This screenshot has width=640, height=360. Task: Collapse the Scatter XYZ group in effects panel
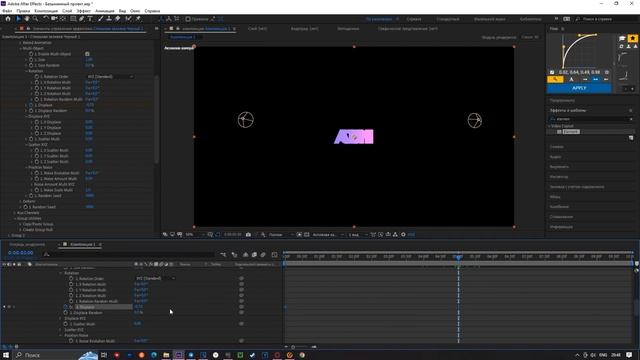[26, 144]
